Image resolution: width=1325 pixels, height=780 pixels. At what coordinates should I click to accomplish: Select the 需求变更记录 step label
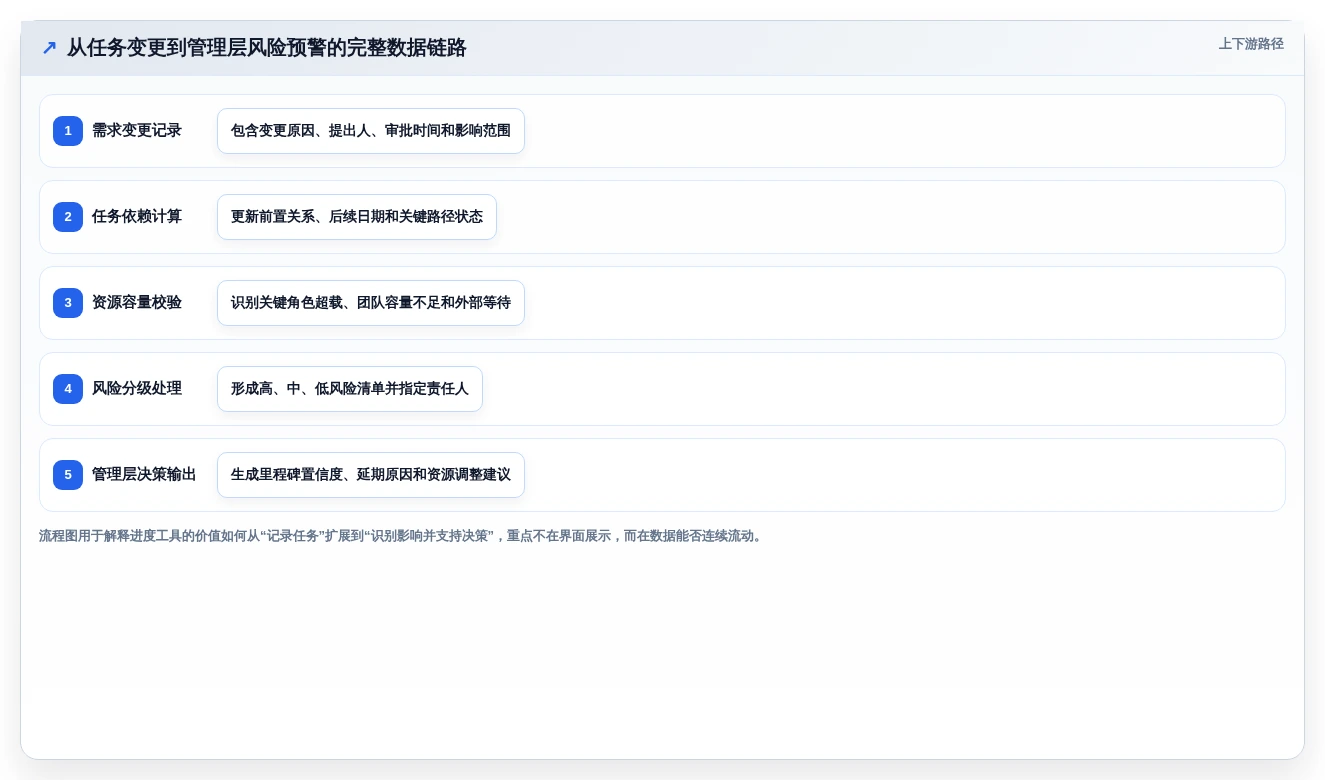click(137, 131)
